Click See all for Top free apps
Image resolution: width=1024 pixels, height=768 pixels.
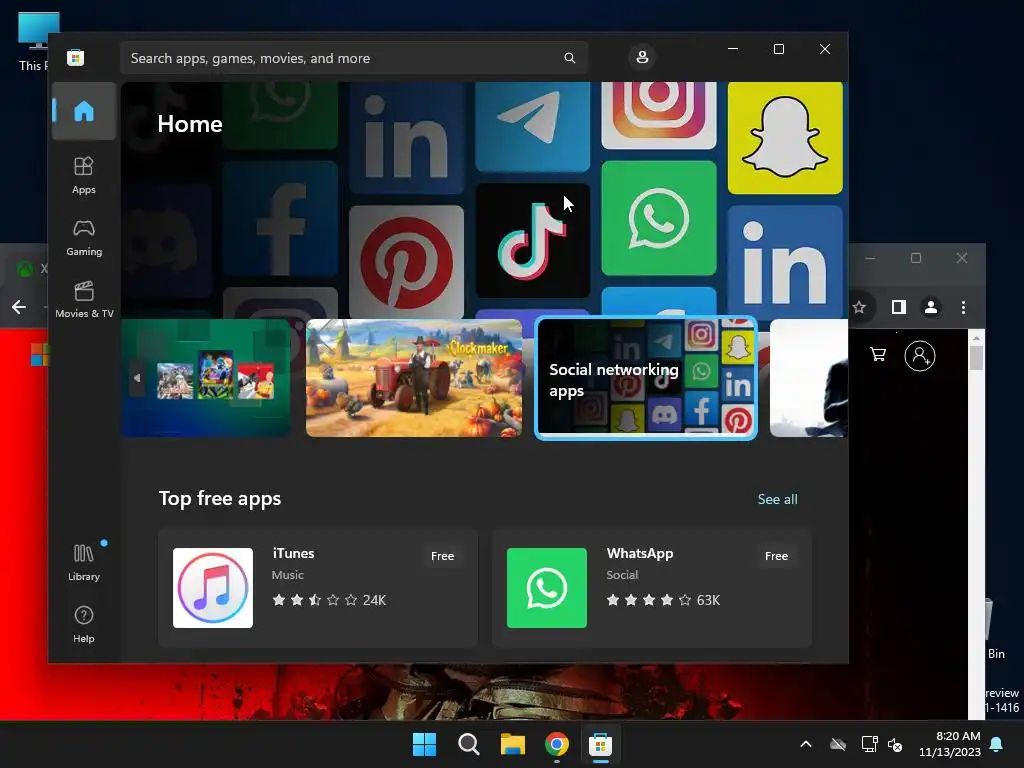777,499
